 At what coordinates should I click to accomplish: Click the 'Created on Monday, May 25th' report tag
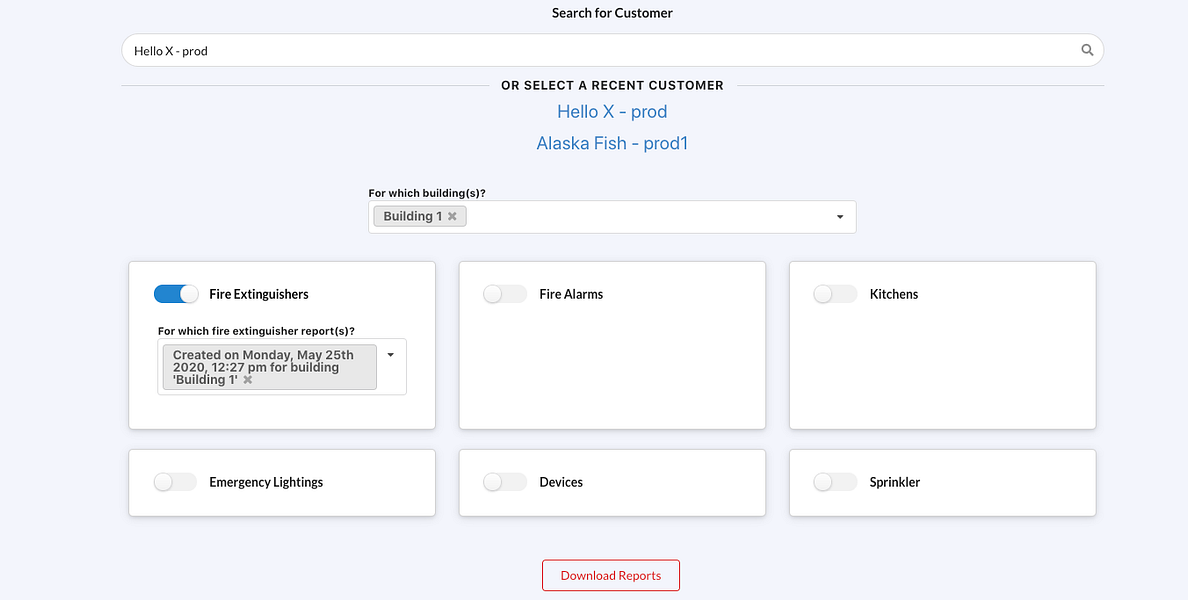[x=270, y=367]
